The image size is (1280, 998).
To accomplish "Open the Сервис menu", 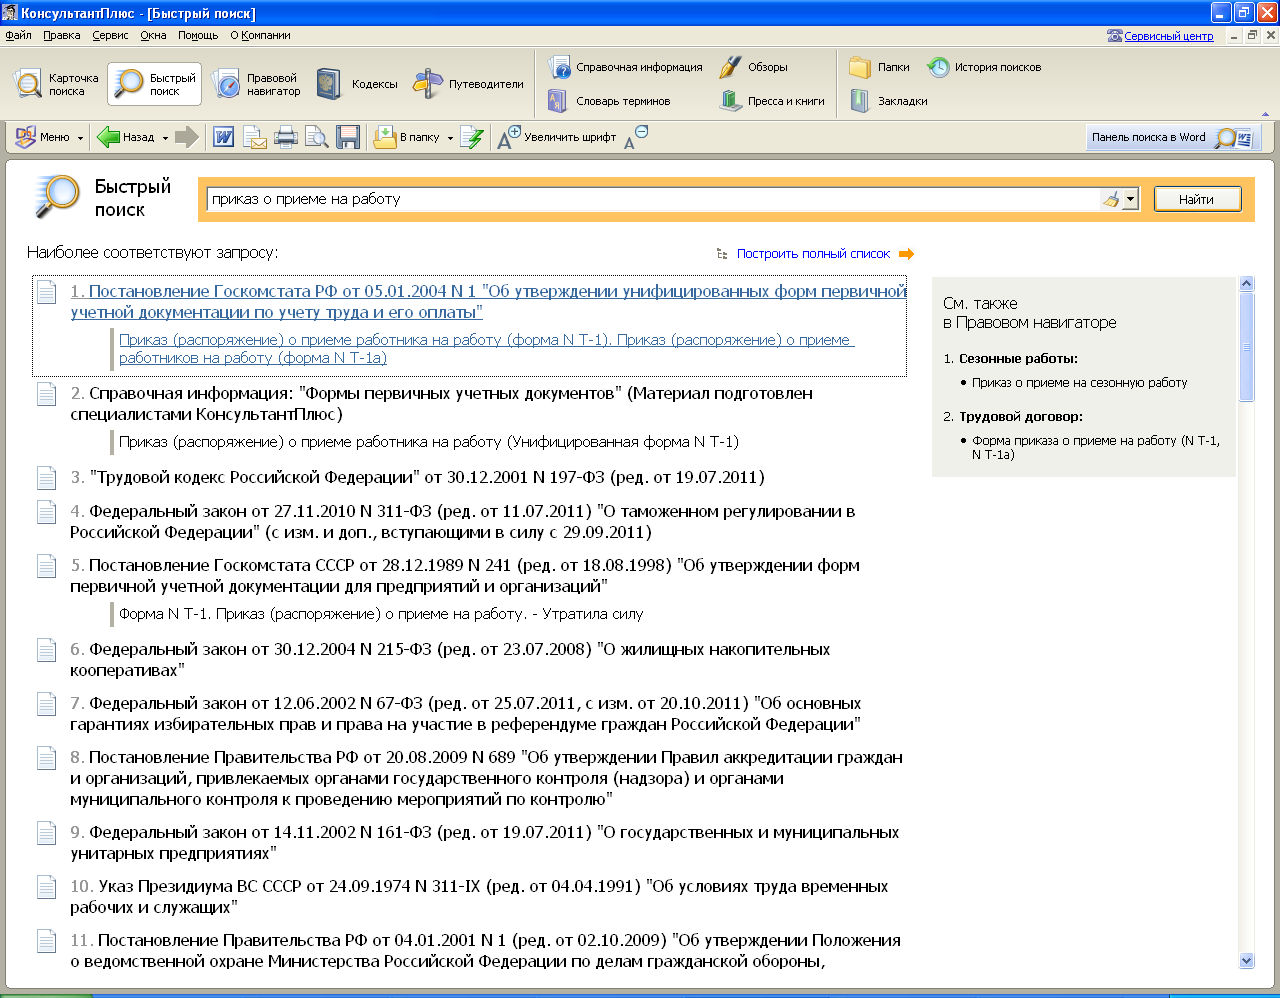I will coord(110,35).
